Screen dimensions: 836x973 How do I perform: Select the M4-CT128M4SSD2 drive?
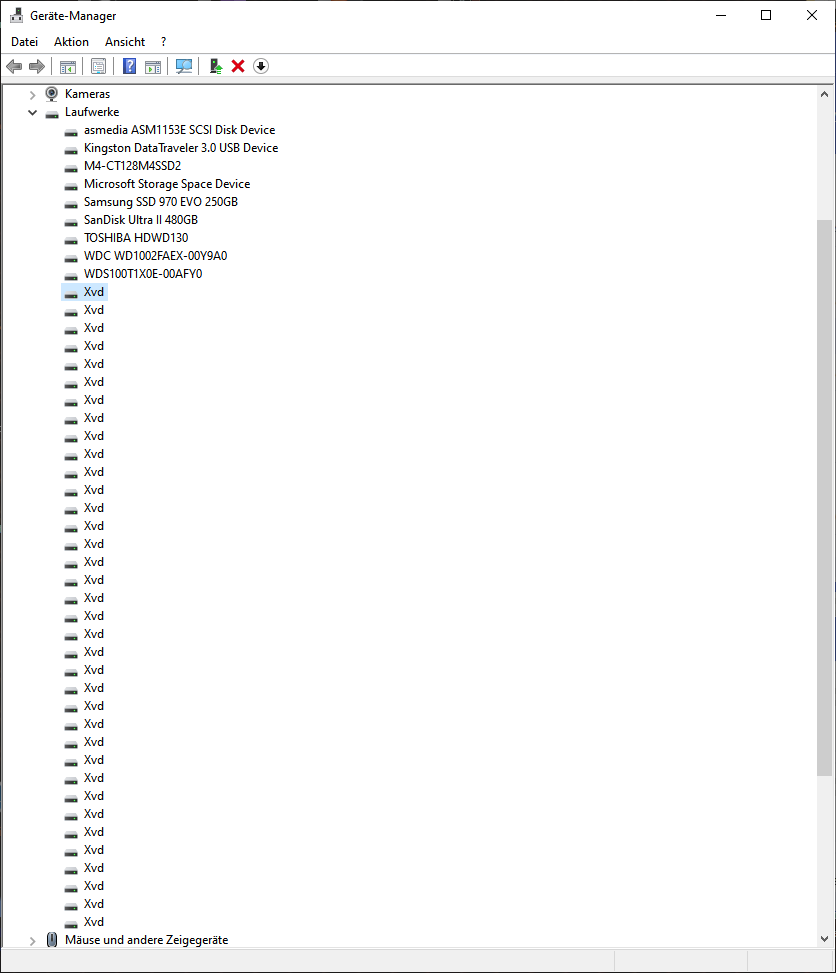click(x=132, y=166)
